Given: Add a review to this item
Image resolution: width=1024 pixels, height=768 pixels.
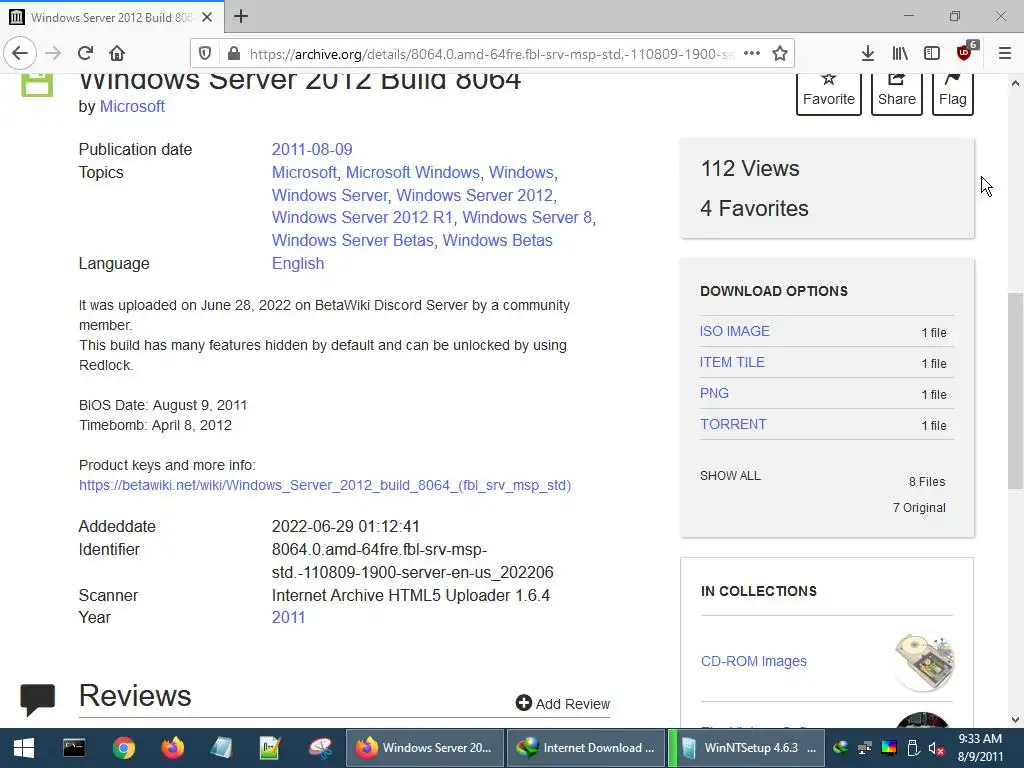Looking at the screenshot, I should tap(563, 703).
